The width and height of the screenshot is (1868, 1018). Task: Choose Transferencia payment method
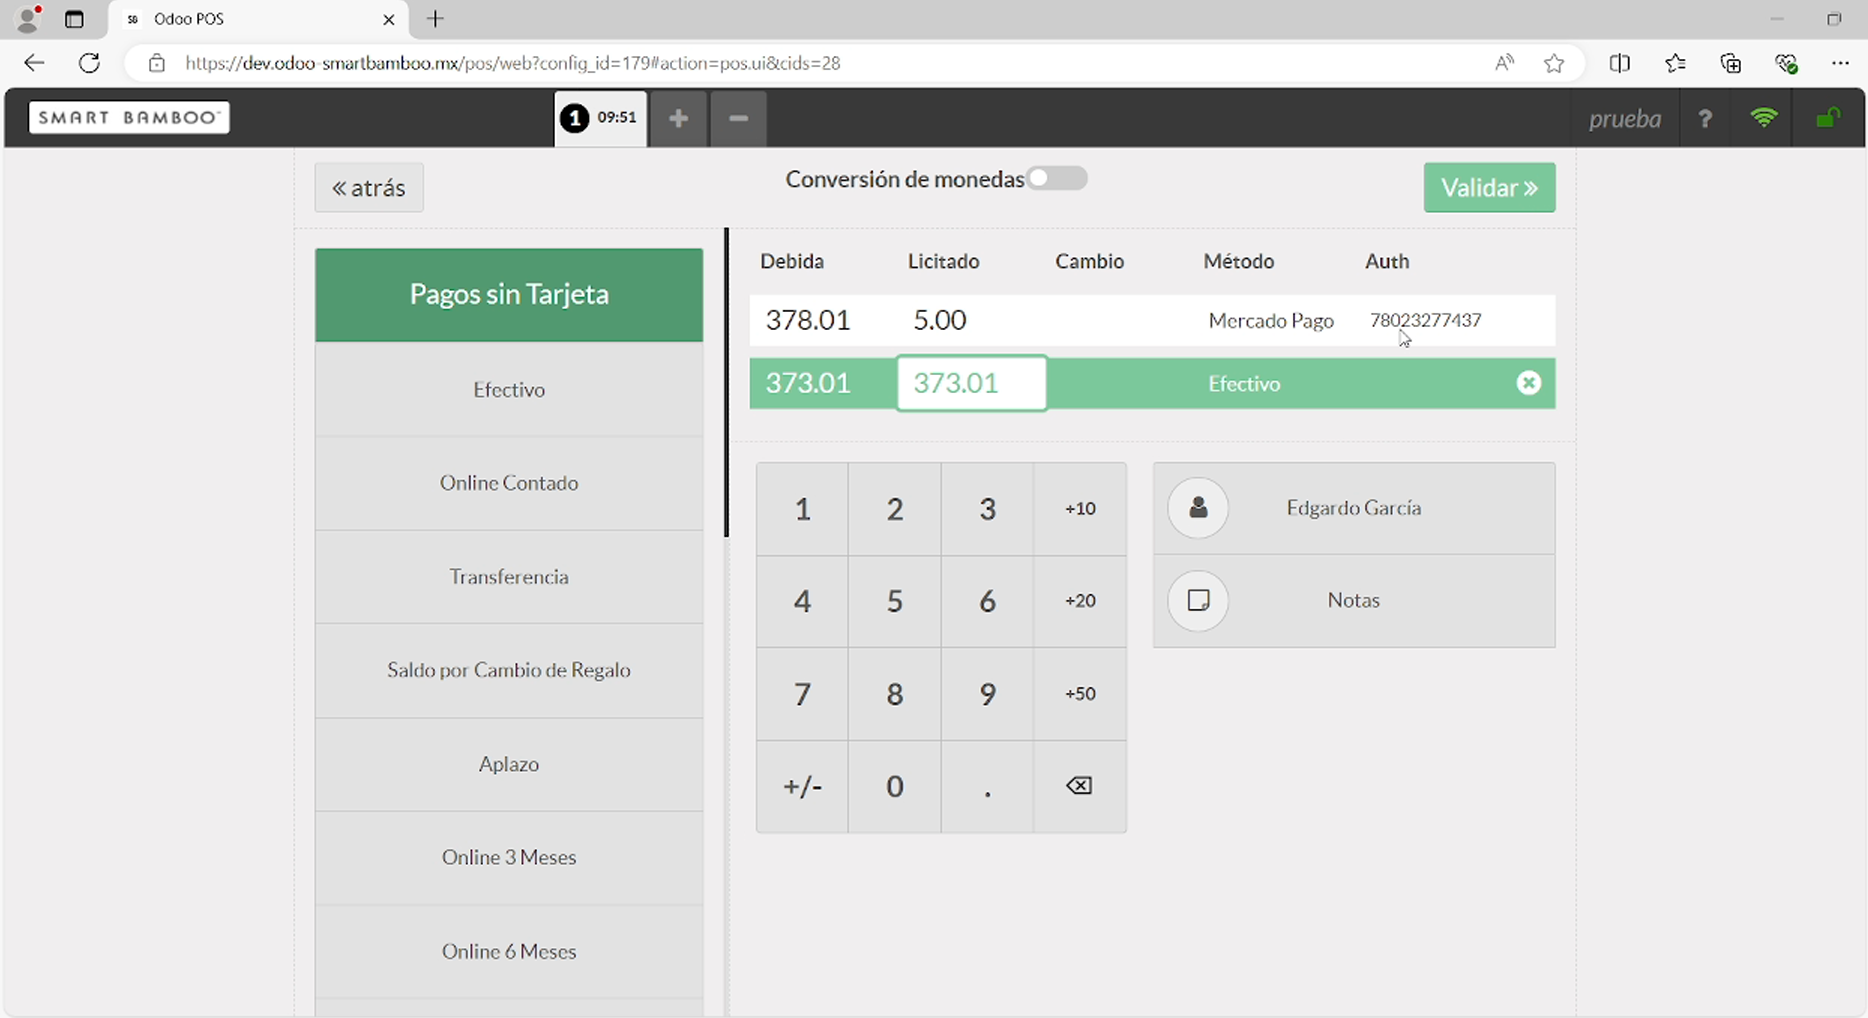pyautogui.click(x=509, y=577)
